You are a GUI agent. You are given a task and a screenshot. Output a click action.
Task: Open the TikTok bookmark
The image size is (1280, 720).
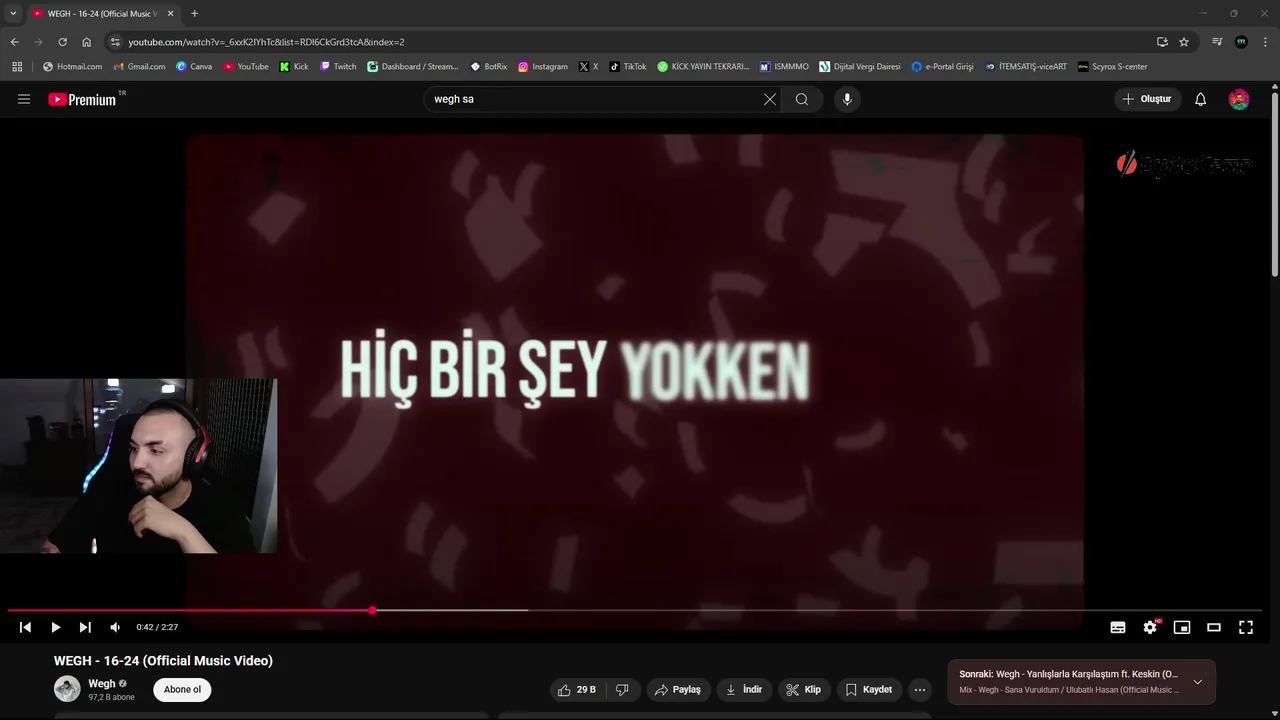click(x=628, y=67)
